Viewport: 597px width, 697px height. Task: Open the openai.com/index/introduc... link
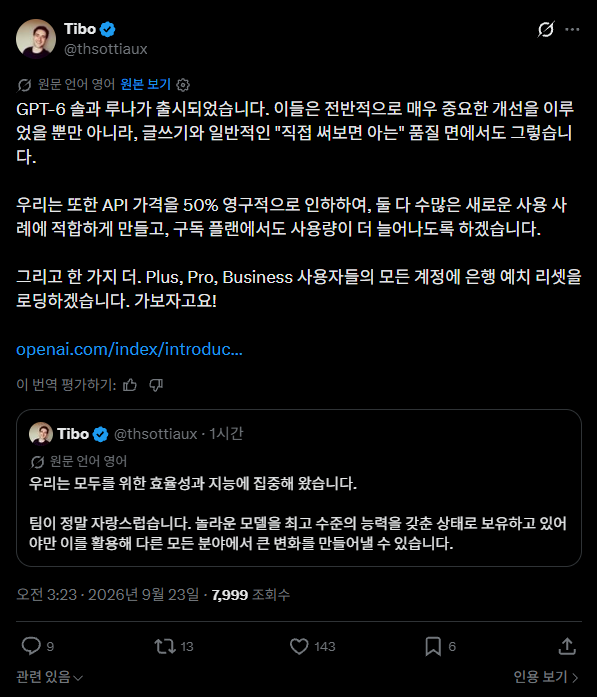point(129,349)
